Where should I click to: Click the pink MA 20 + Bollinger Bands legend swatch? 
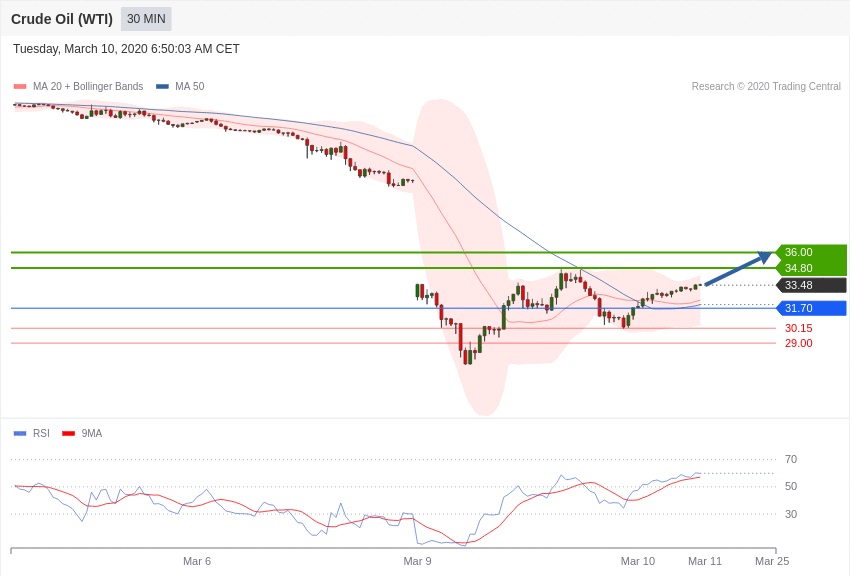coord(20,87)
